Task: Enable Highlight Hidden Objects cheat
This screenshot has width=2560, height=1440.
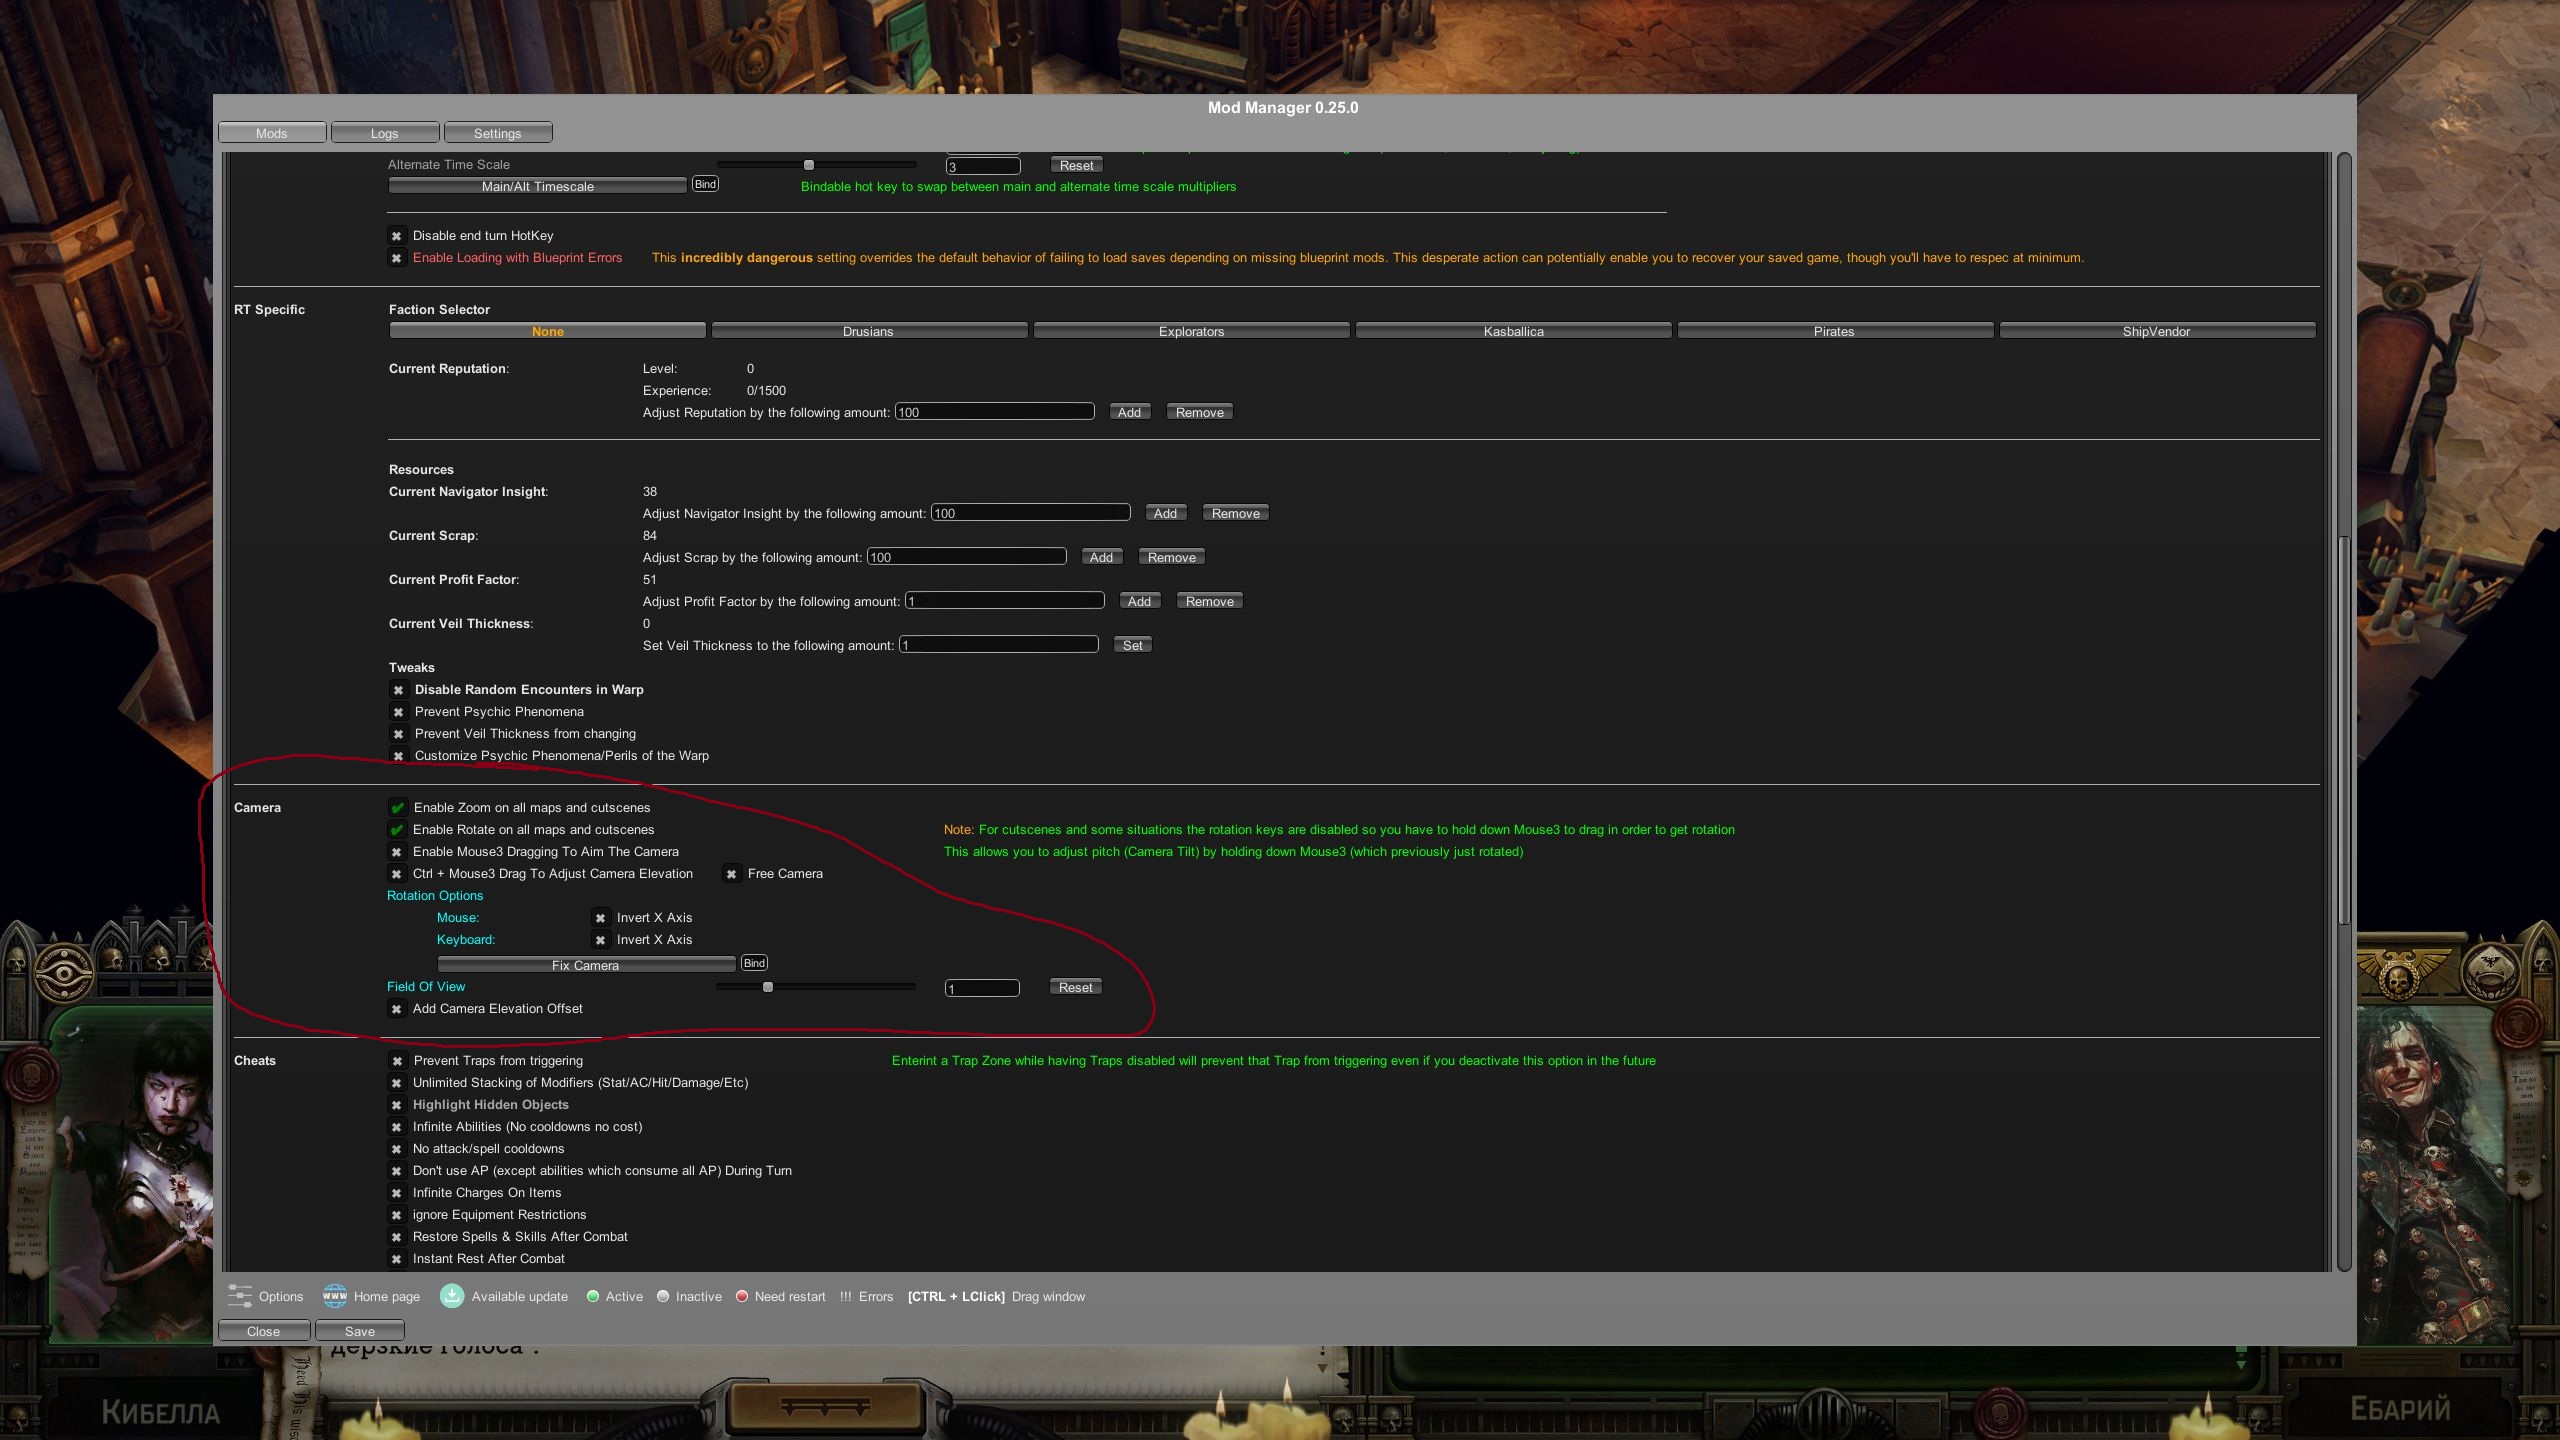Action: pos(397,1105)
